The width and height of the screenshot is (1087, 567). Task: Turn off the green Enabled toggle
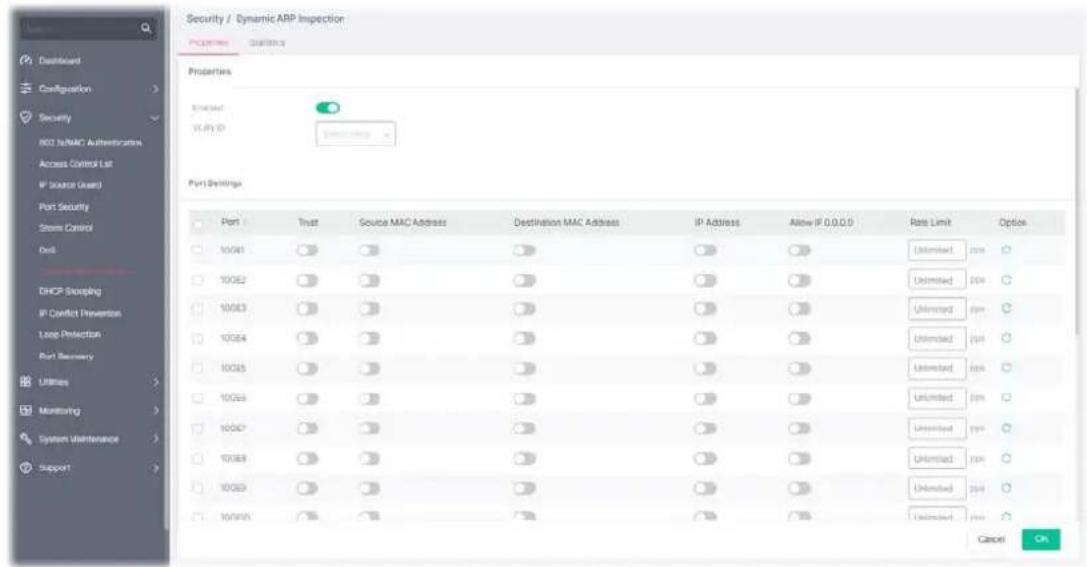(328, 107)
